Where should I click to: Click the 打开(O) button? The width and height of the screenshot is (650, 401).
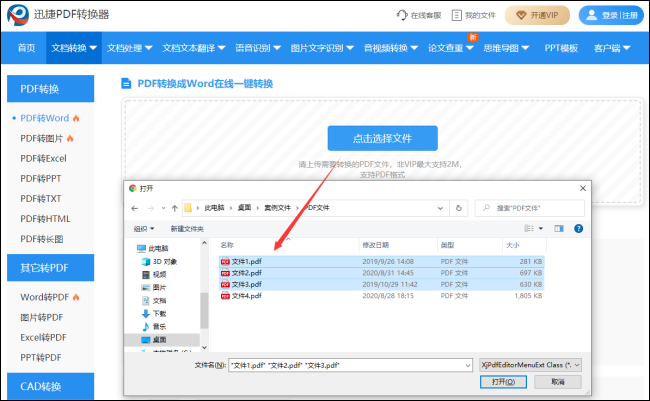(503, 382)
